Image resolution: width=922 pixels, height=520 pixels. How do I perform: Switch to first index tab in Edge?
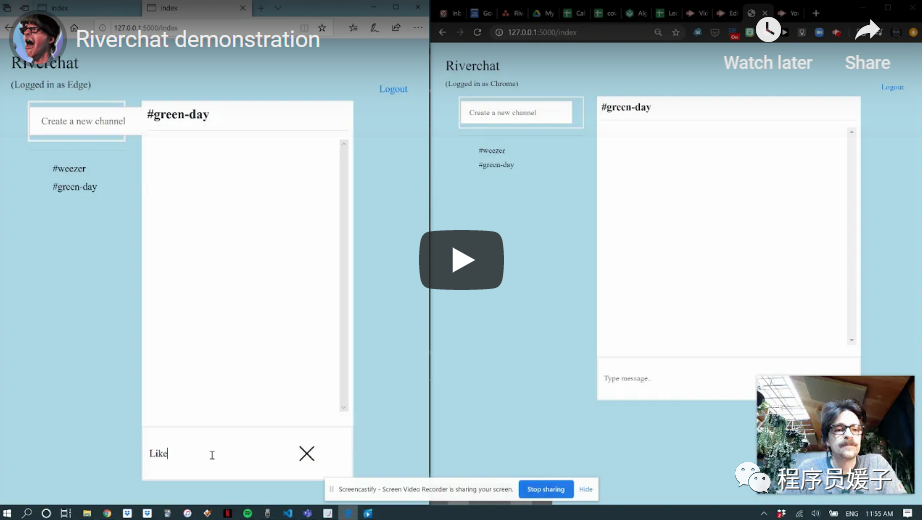coord(88,8)
